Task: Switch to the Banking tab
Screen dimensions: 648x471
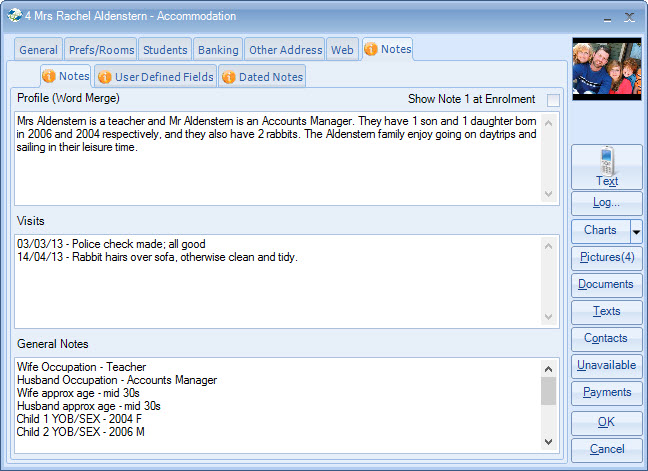Action: [x=217, y=49]
